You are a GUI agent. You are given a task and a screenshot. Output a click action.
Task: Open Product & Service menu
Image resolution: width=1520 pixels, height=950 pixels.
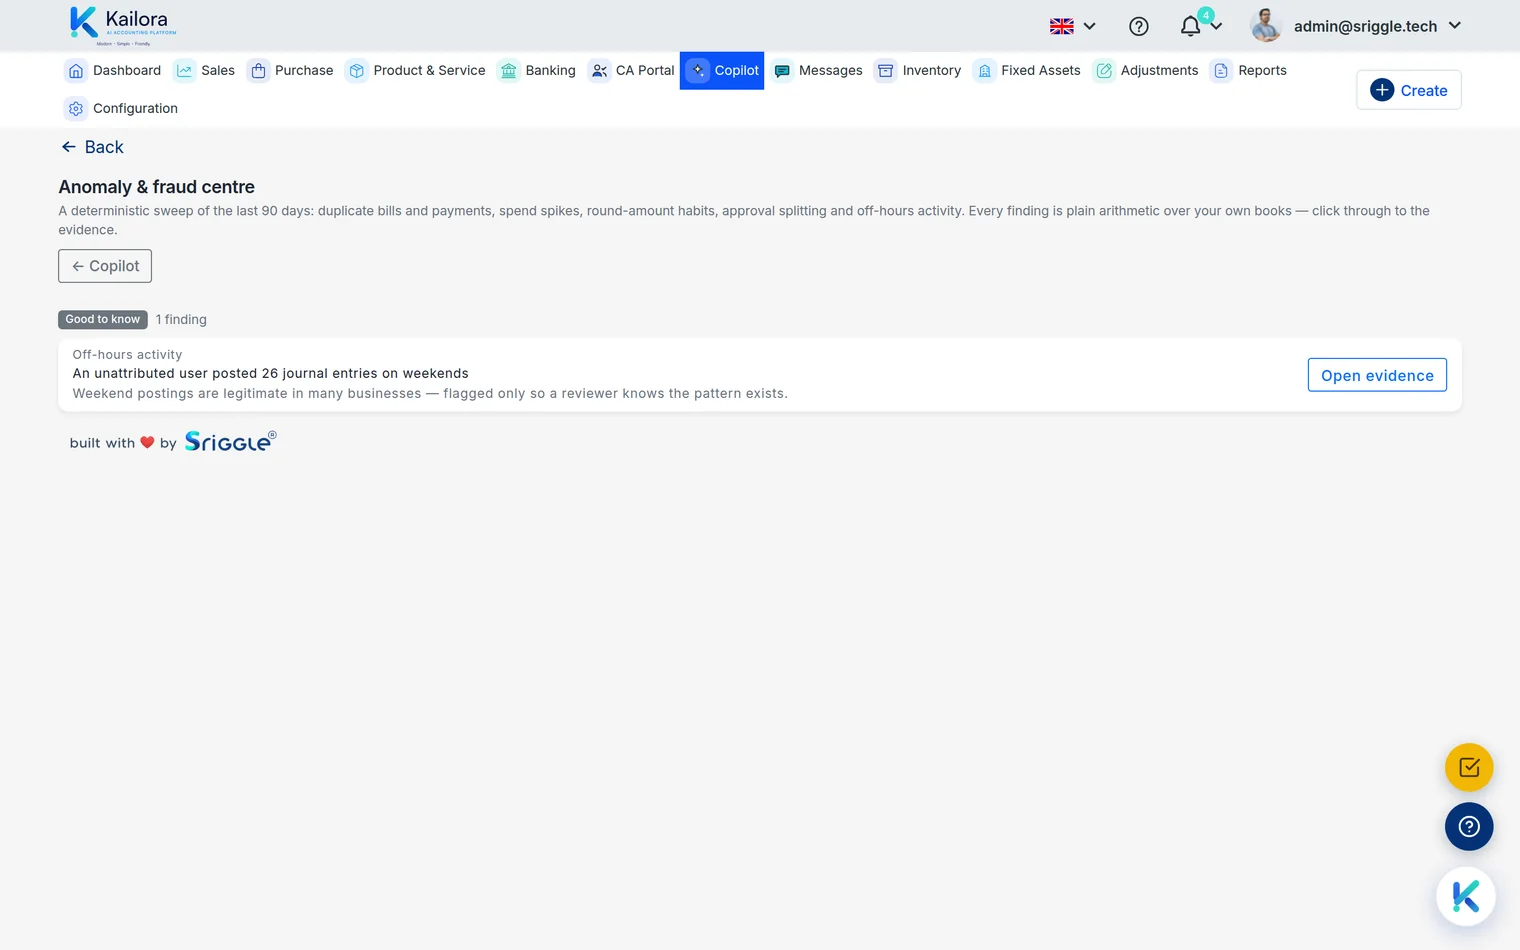[x=416, y=71]
